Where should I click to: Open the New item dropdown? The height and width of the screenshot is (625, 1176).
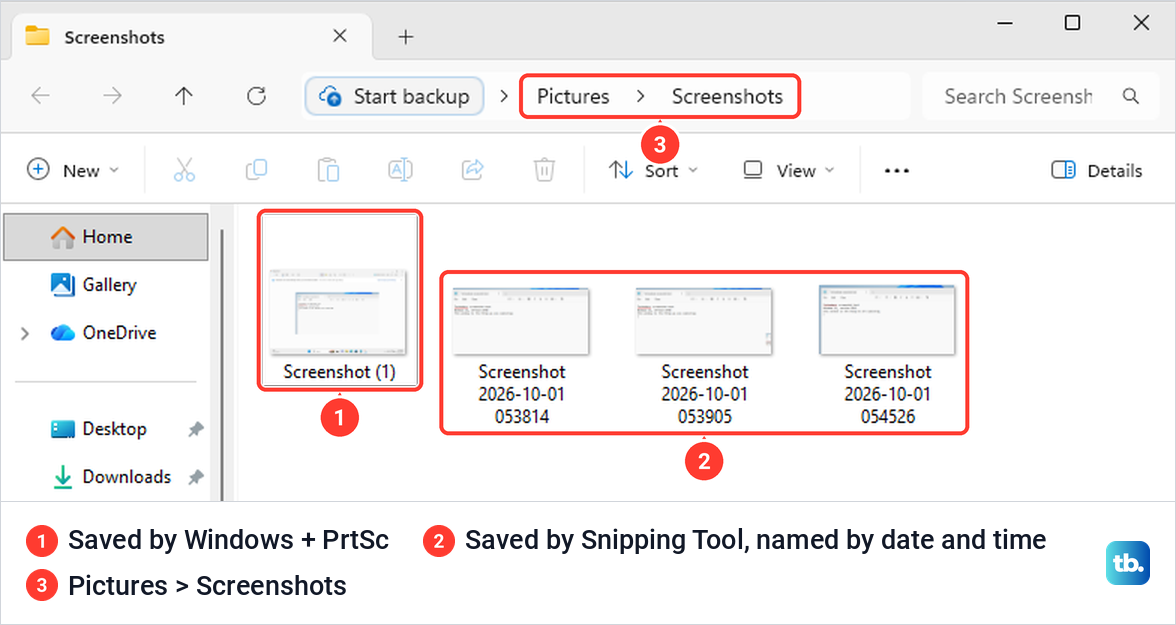tap(73, 170)
